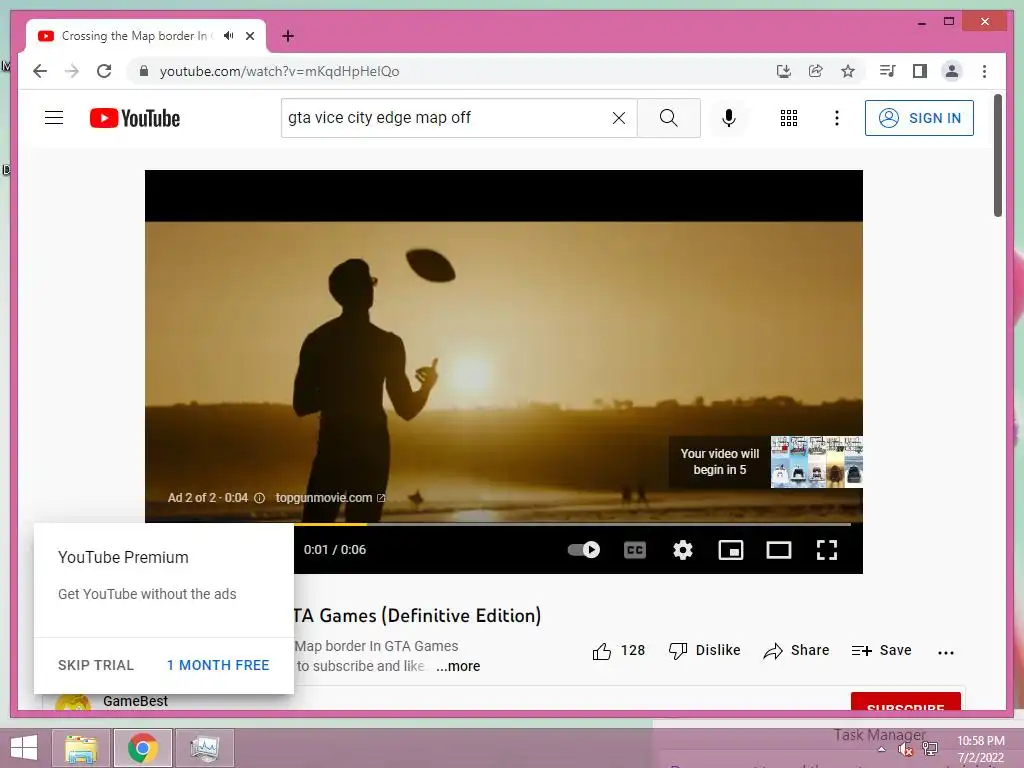Reload the current YouTube page
The height and width of the screenshot is (768, 1024).
click(x=104, y=71)
